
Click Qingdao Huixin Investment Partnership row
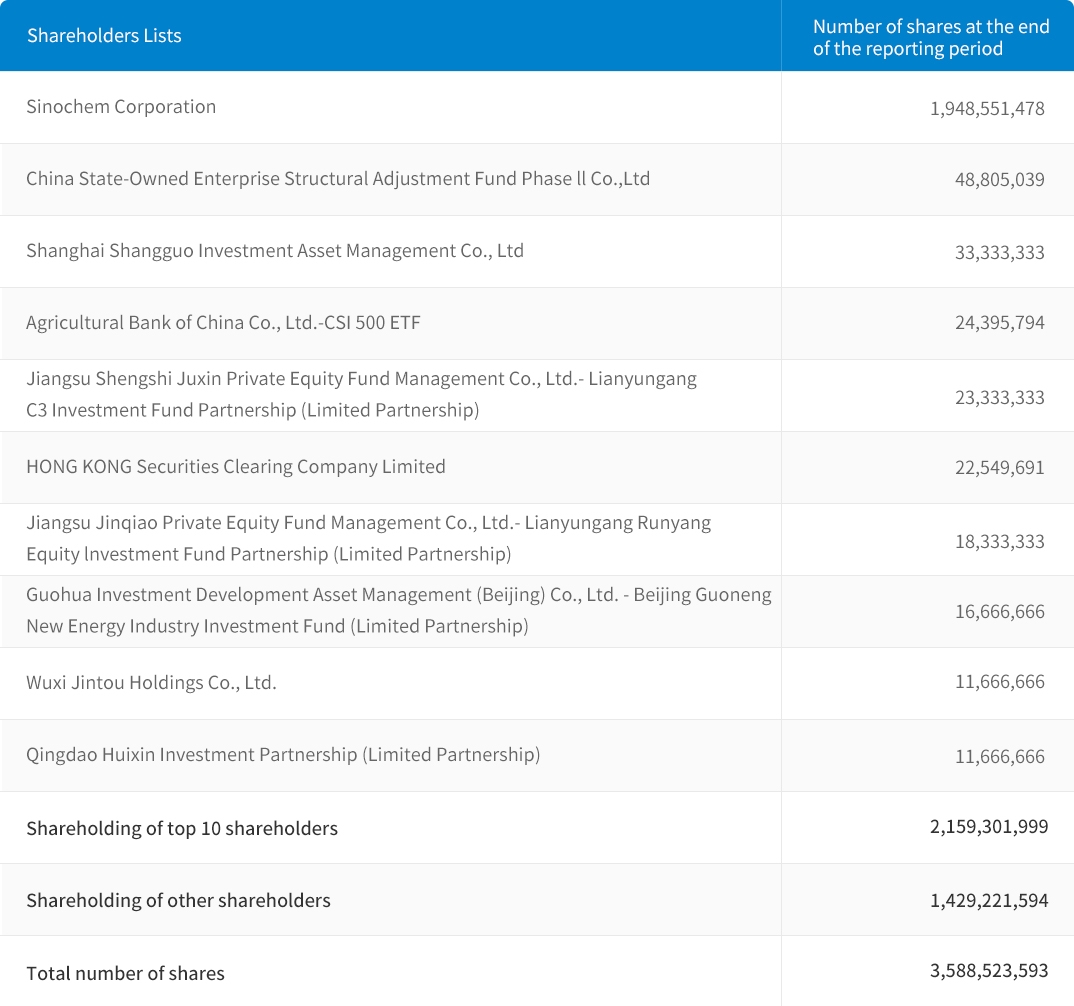pyautogui.click(x=283, y=755)
